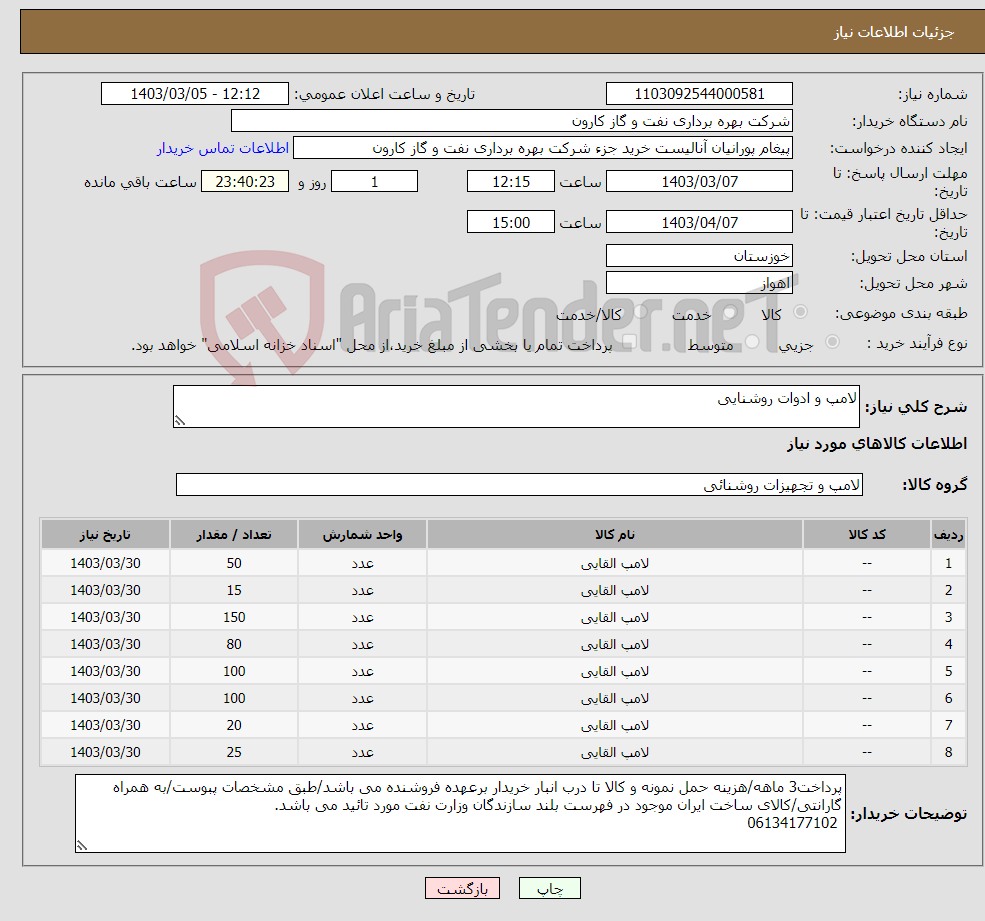Image resolution: width=985 pixels, height=921 pixels.
Task: Click quantity 20 in row 7
Action: click(x=234, y=725)
